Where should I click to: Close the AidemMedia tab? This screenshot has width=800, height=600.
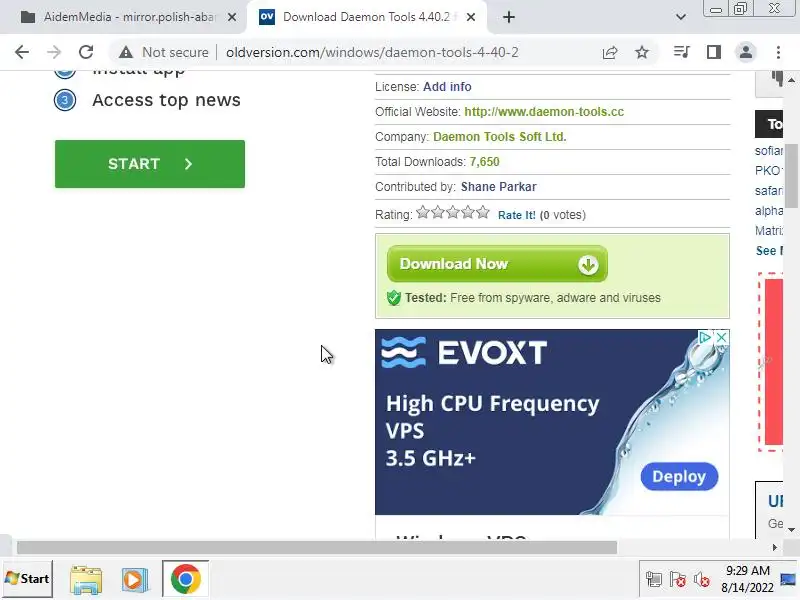(232, 17)
